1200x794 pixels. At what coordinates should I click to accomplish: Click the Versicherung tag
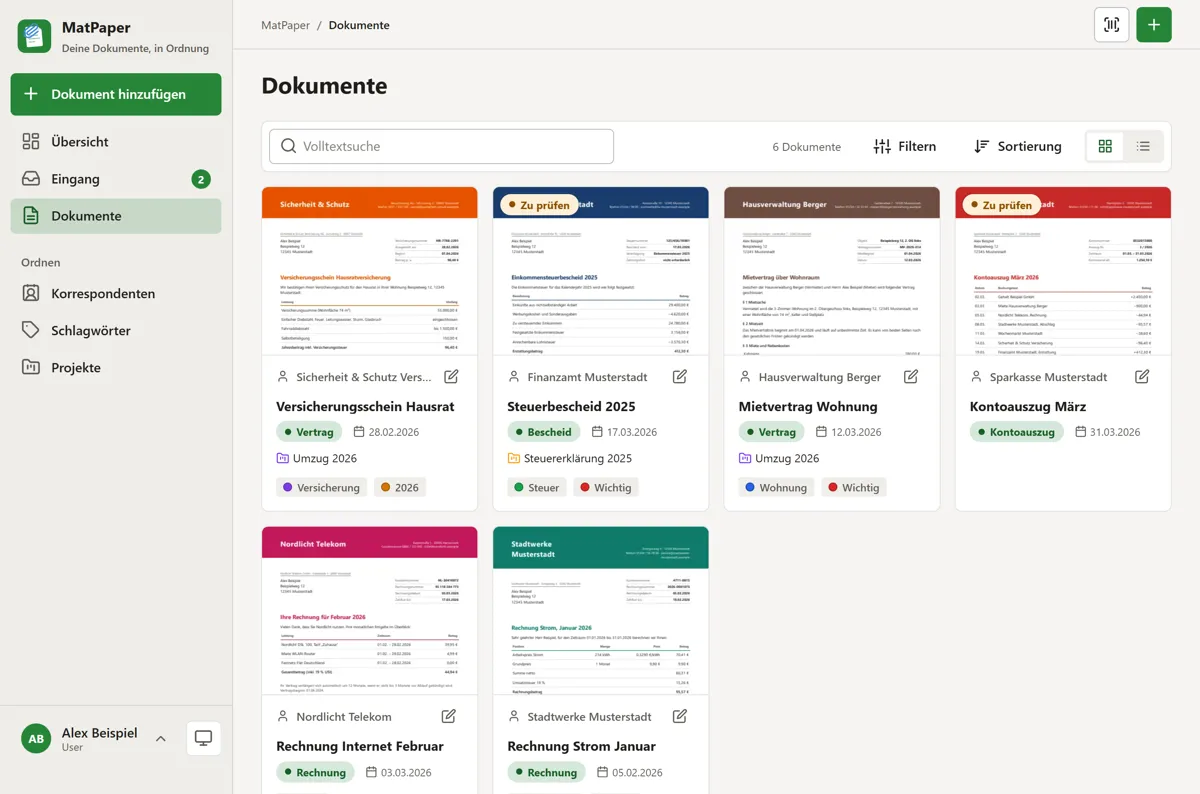click(320, 488)
